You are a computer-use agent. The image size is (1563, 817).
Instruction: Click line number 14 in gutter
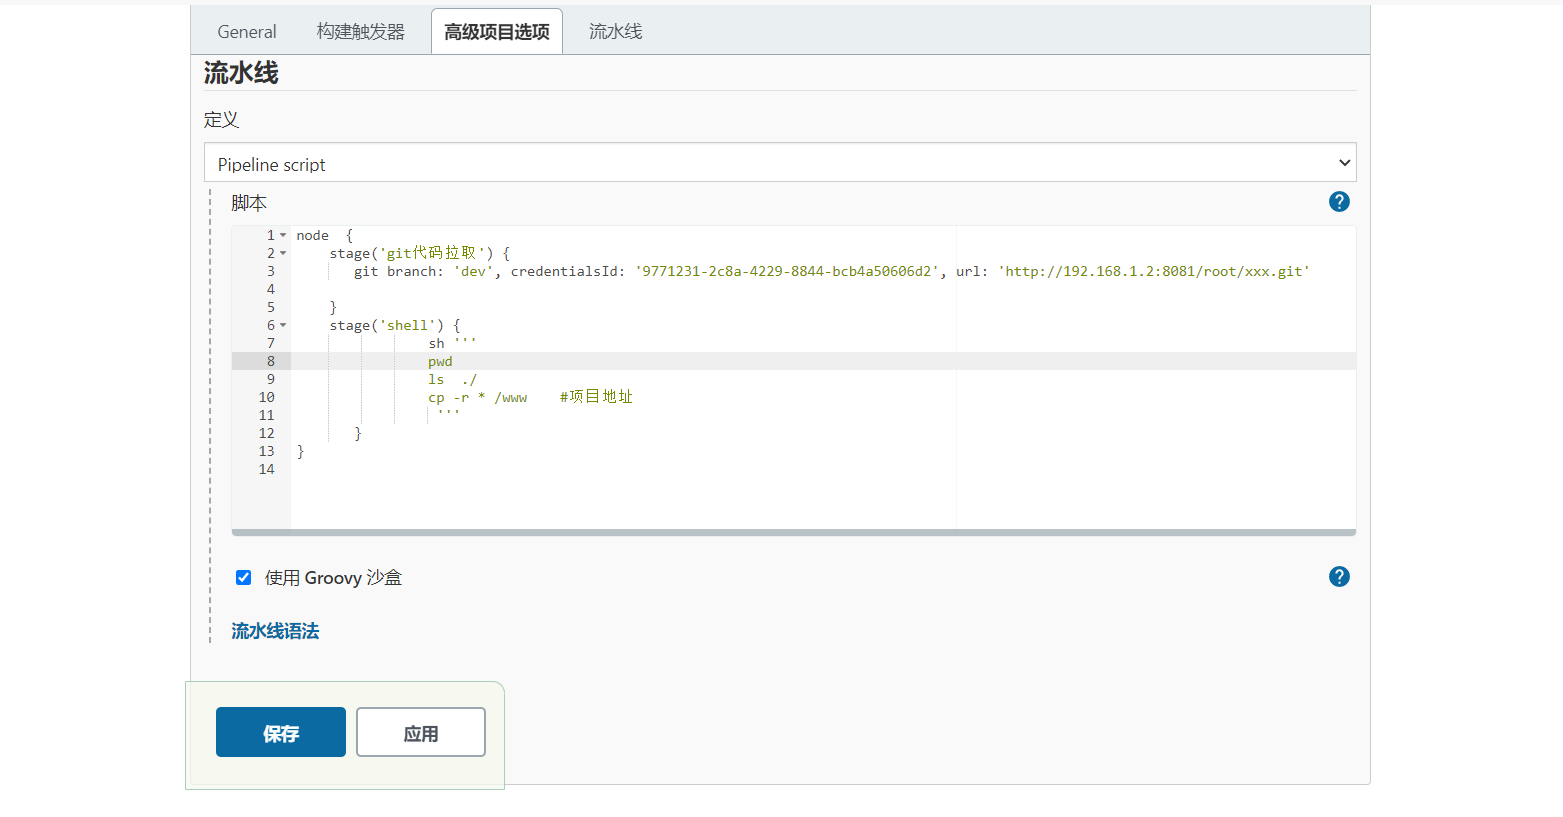(266, 469)
